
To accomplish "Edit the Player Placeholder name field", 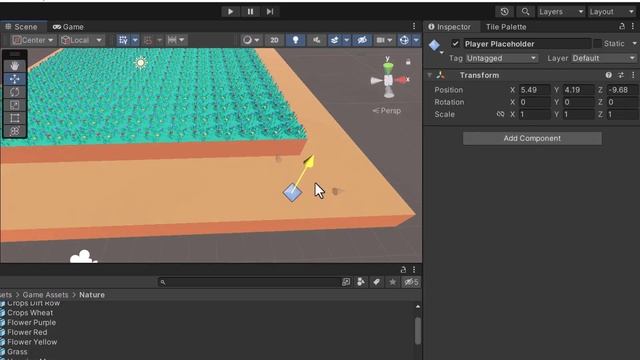I will 527,44.
